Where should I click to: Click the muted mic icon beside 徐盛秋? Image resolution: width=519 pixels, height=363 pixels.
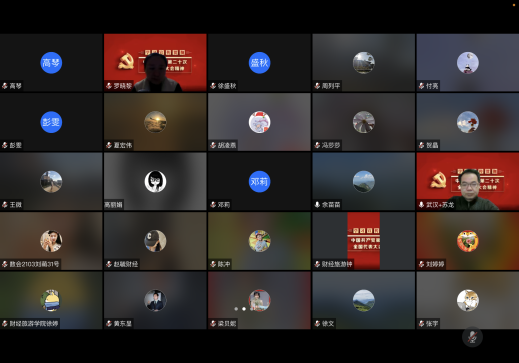(213, 86)
